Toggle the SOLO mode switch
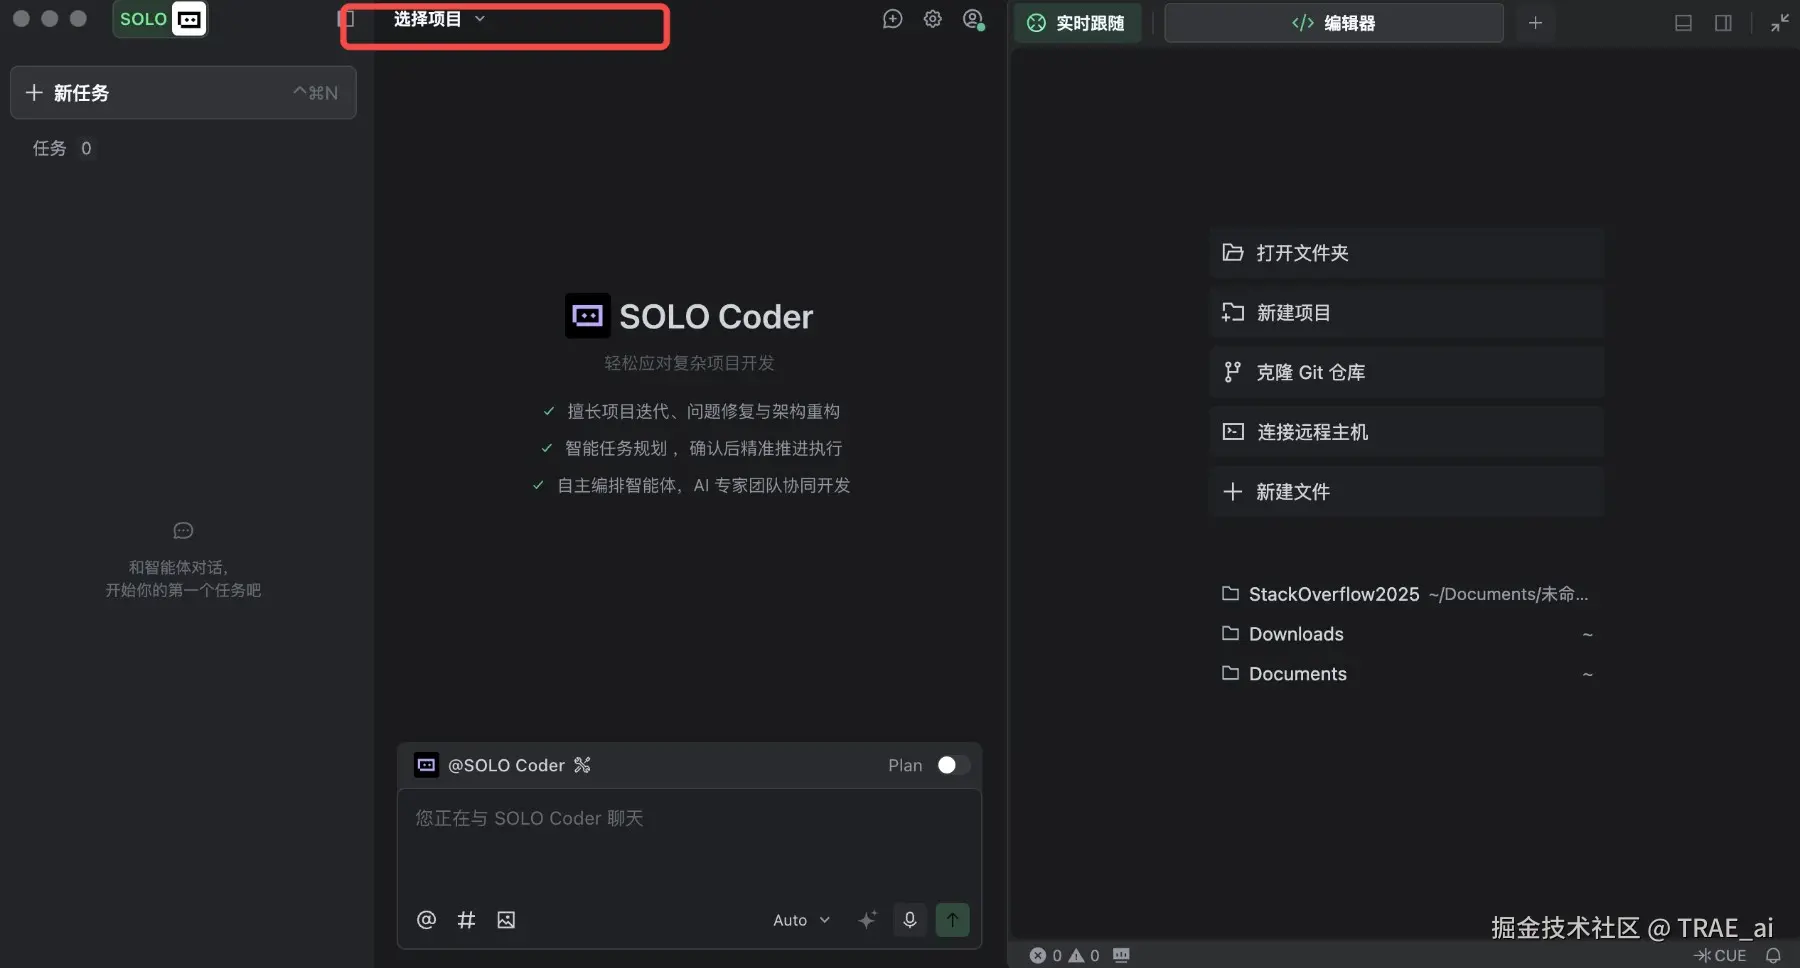This screenshot has width=1800, height=968. pos(160,19)
